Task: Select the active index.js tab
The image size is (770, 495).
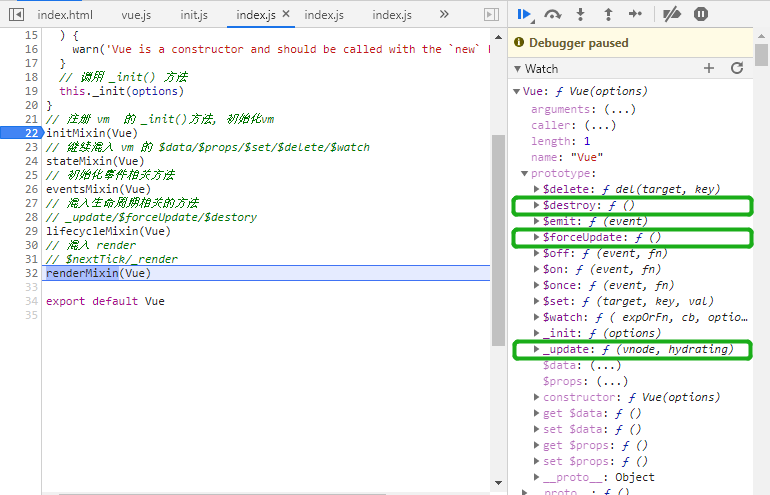Action: tap(256, 15)
